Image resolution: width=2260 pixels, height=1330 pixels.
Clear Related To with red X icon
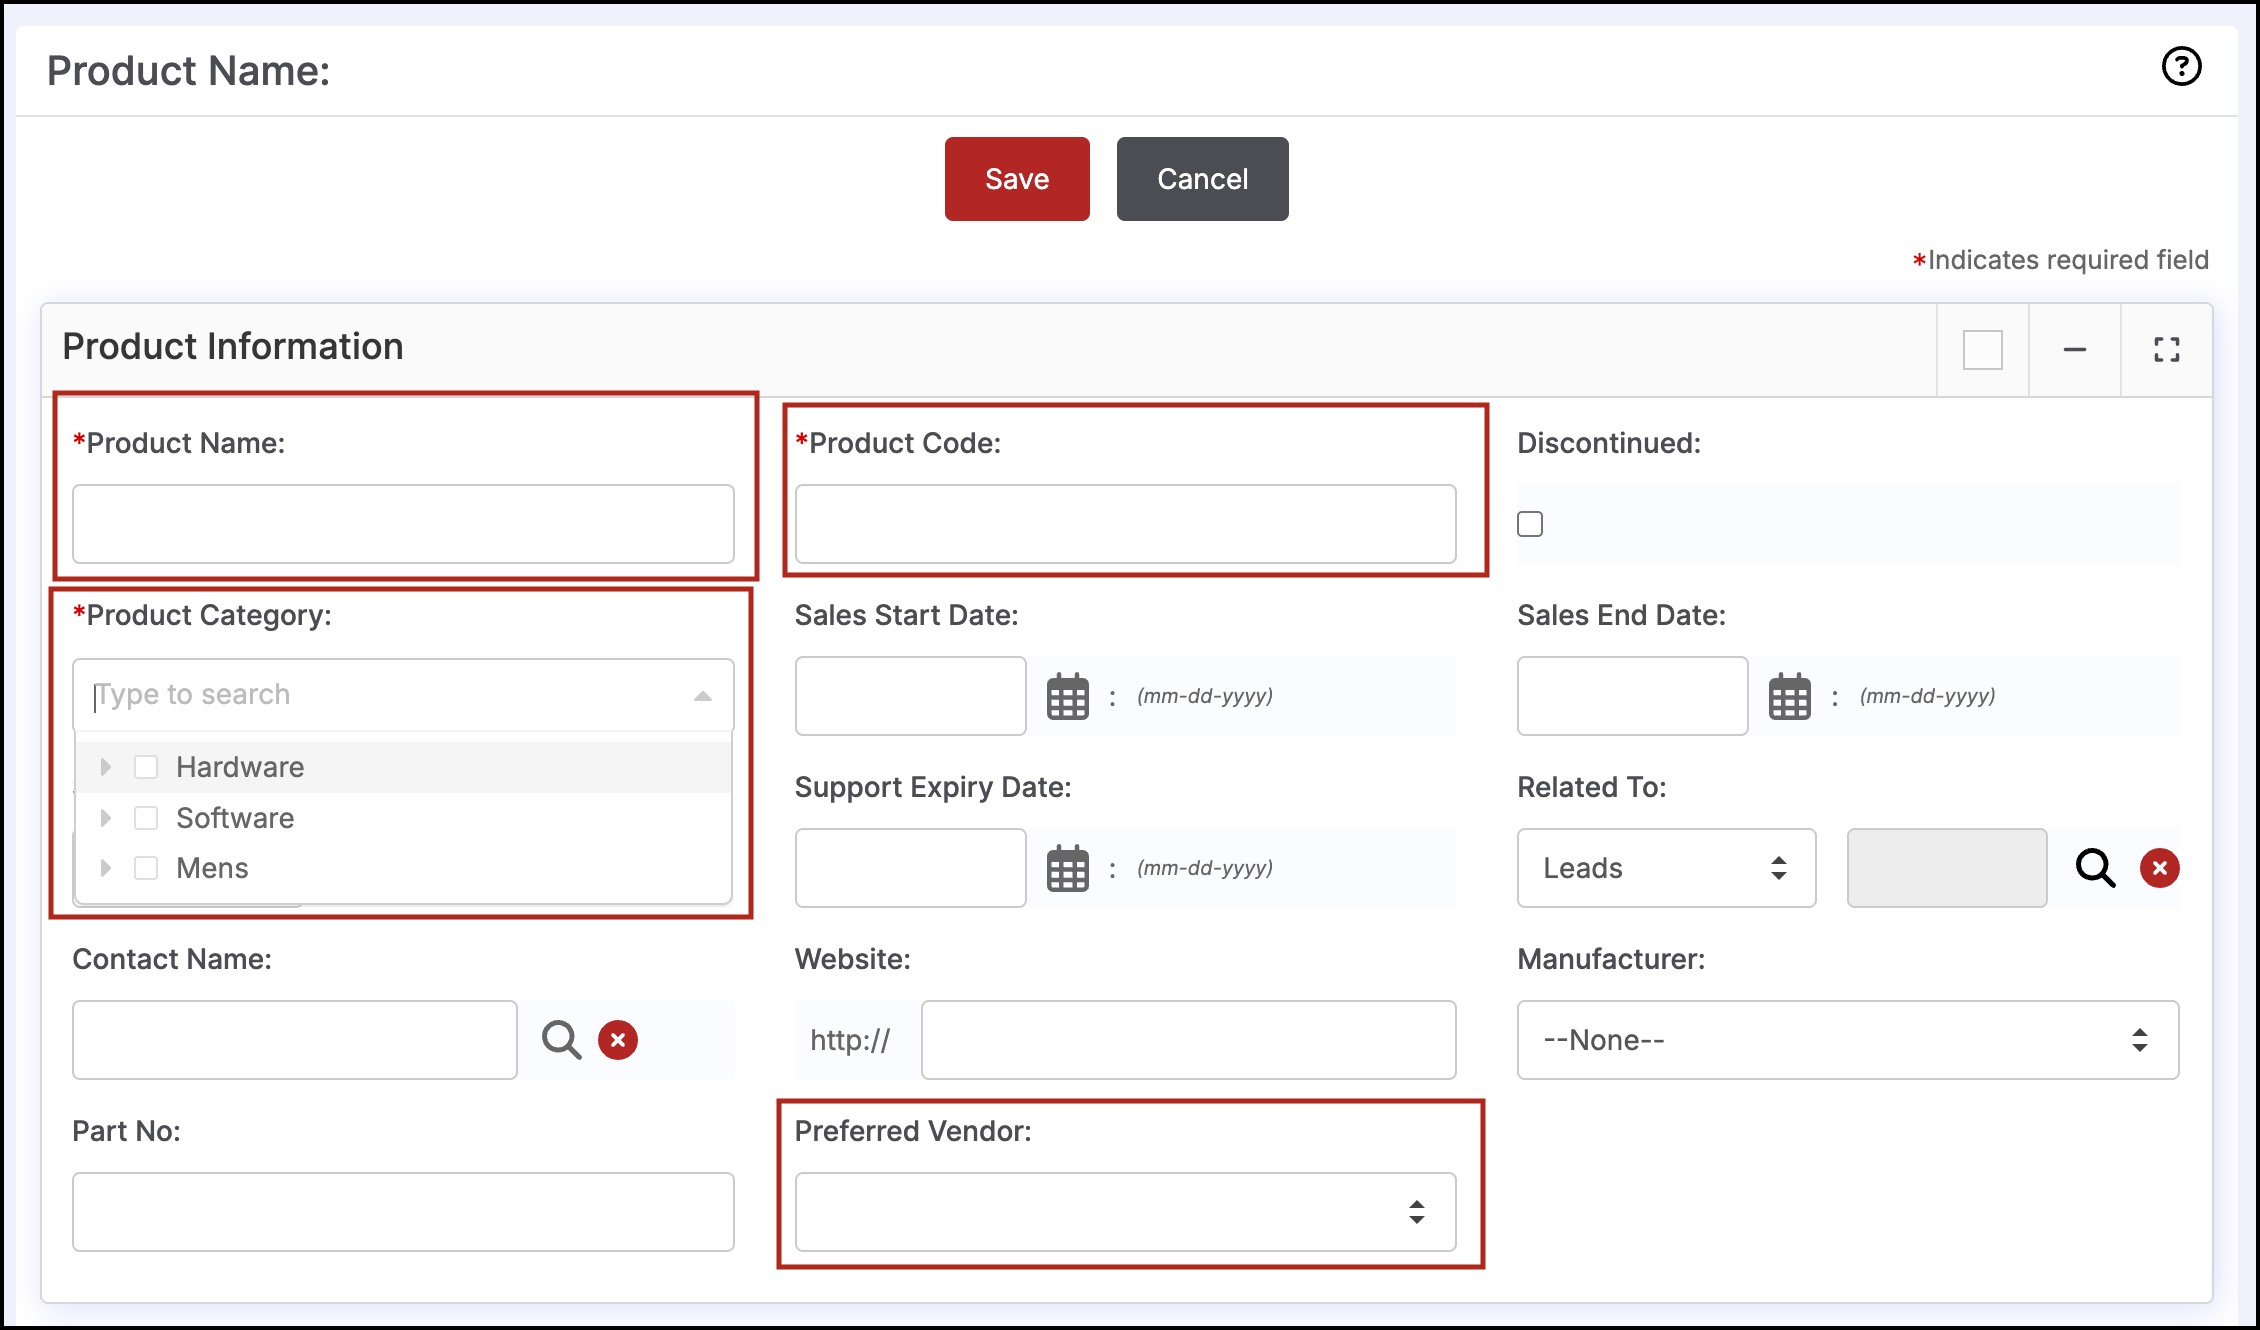coord(2159,868)
